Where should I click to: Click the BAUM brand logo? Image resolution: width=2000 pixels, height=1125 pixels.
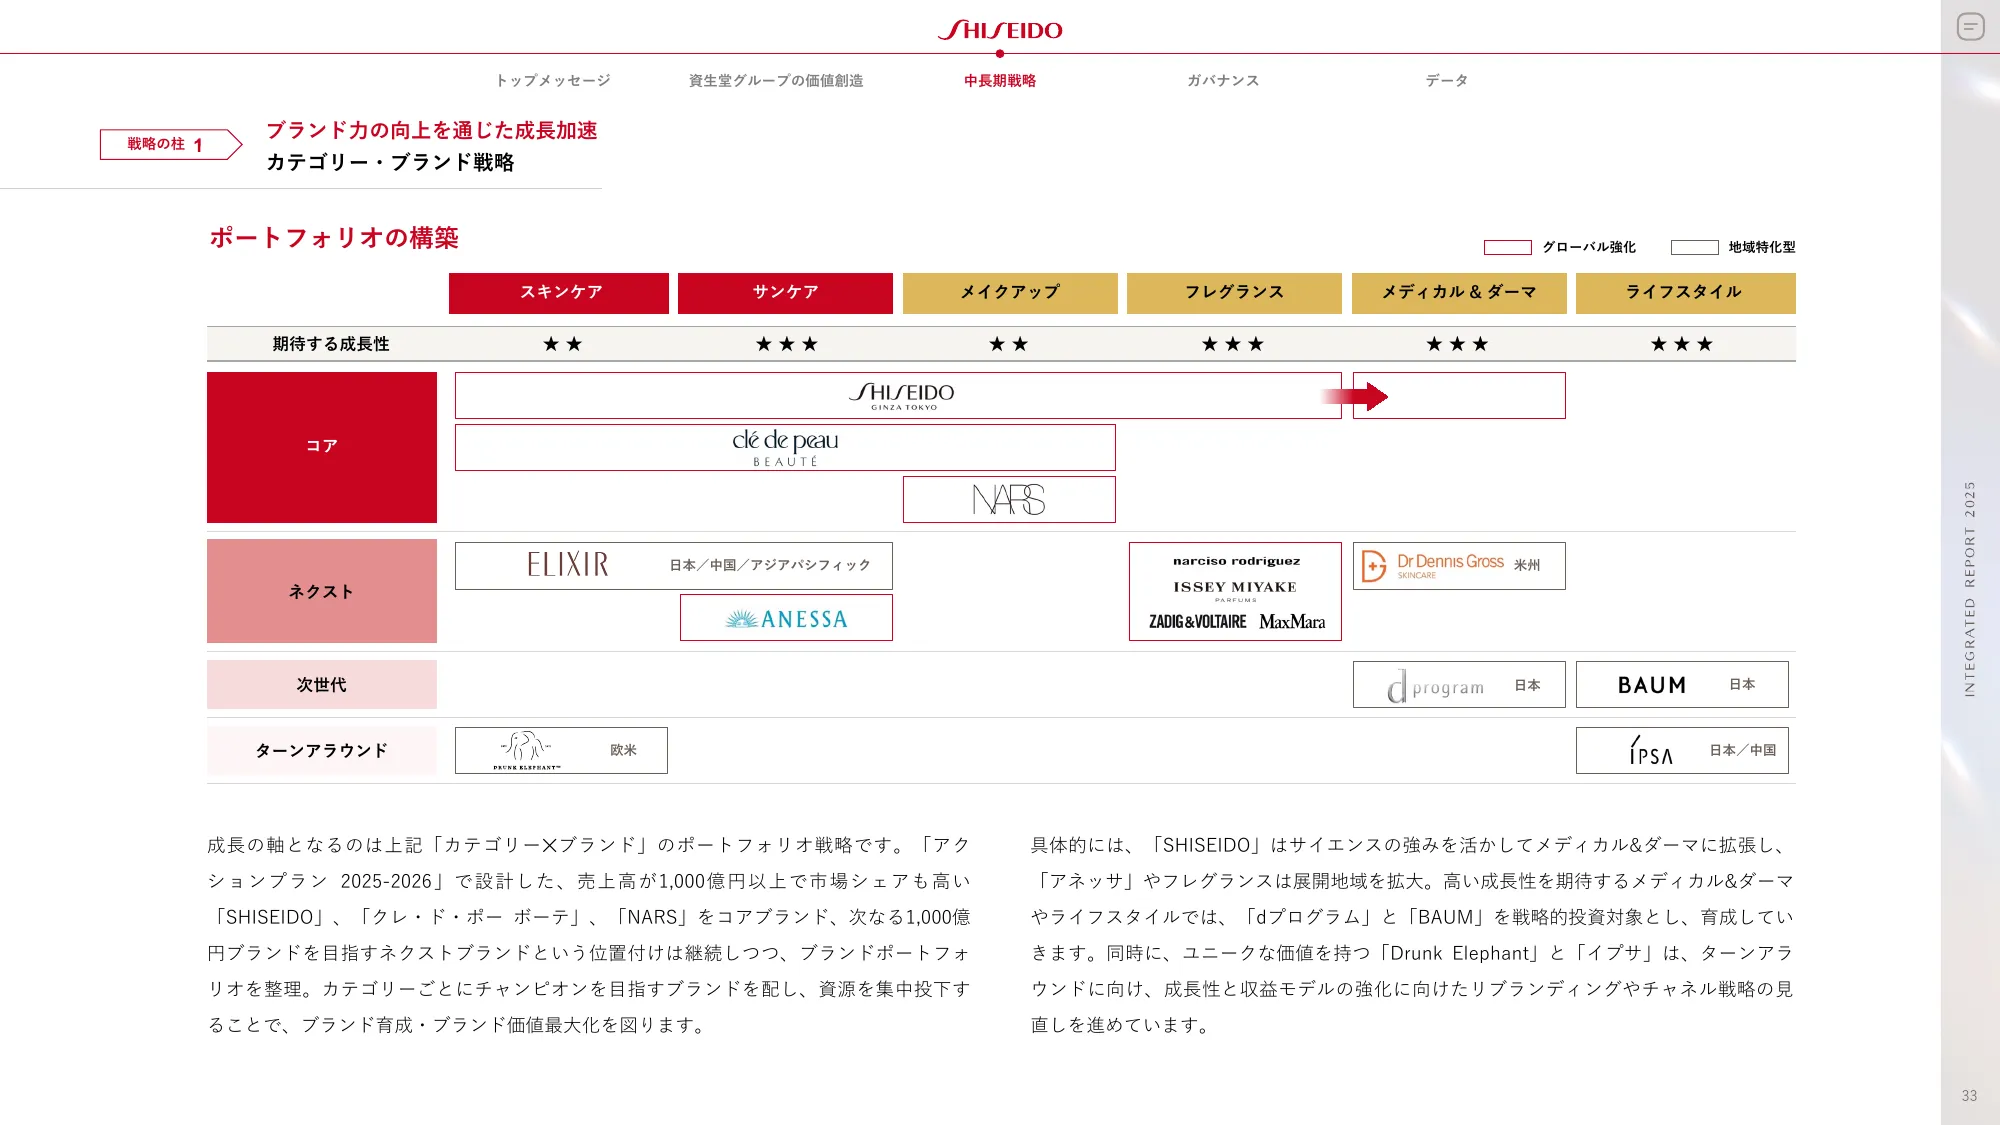pos(1652,686)
